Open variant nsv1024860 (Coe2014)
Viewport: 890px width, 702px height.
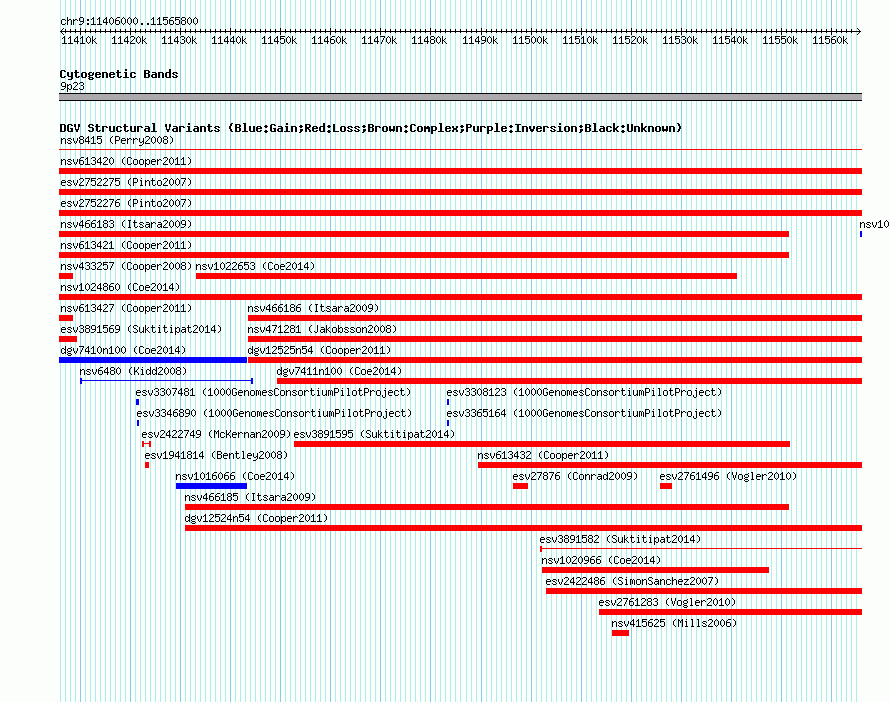point(120,287)
